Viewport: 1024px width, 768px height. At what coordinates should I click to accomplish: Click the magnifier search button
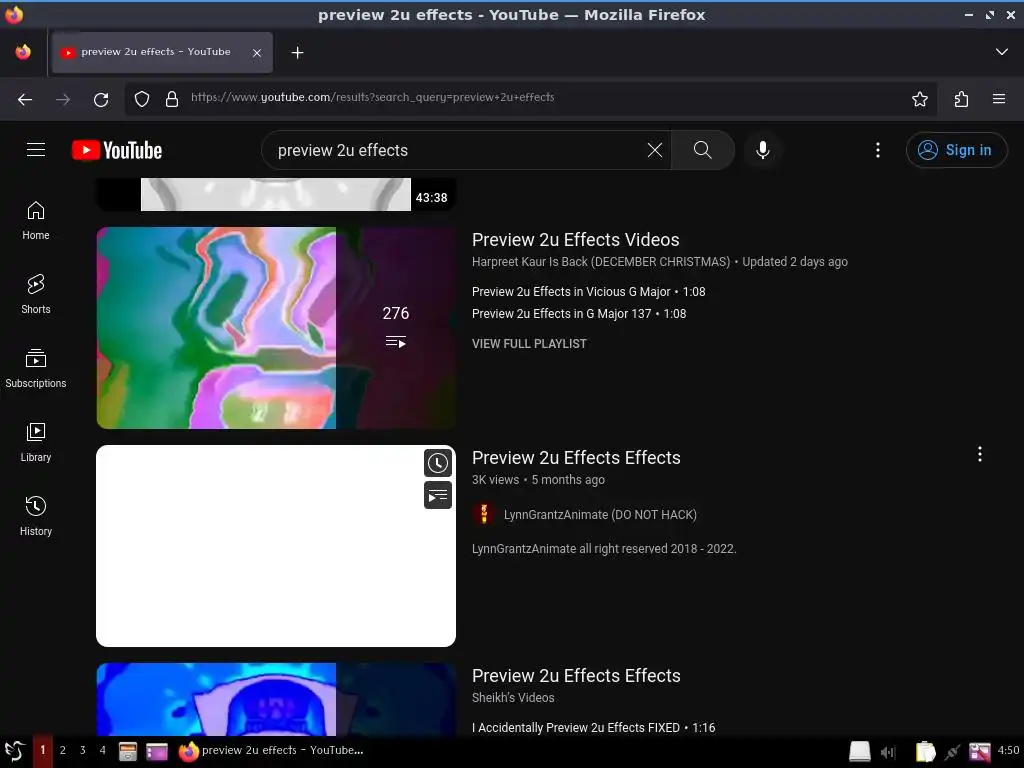click(x=703, y=150)
